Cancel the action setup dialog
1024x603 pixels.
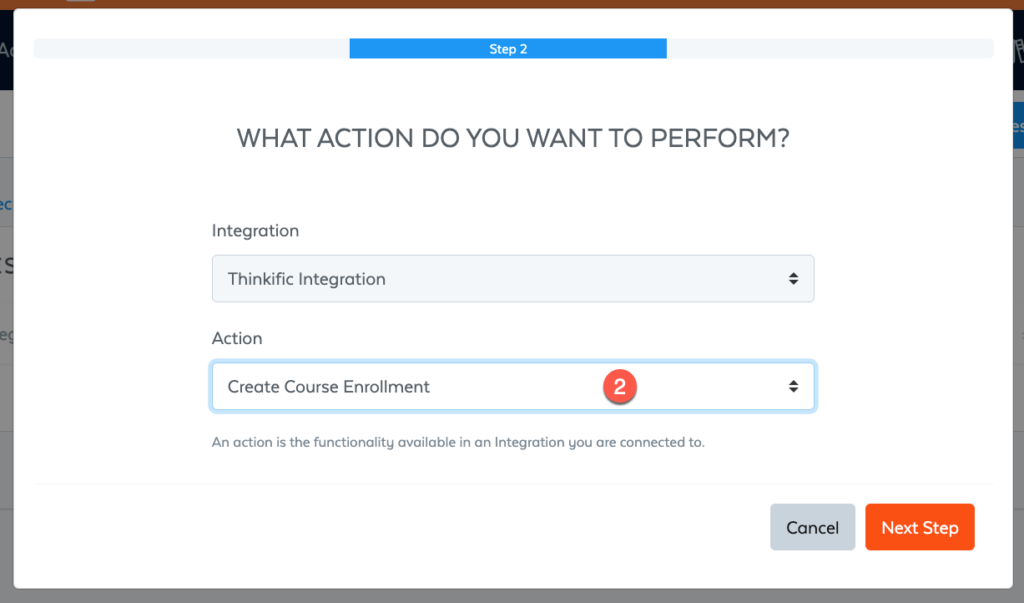812,527
